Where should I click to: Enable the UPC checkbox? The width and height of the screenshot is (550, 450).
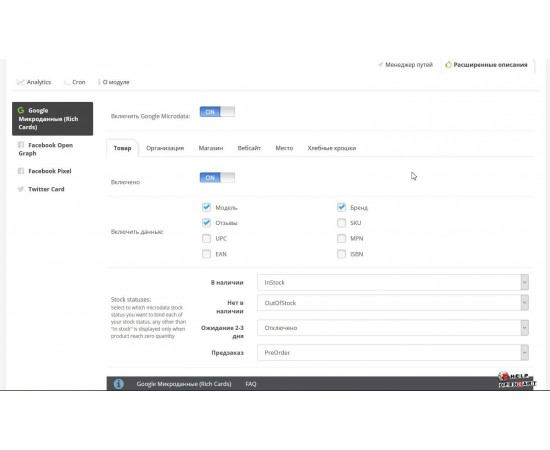206,239
